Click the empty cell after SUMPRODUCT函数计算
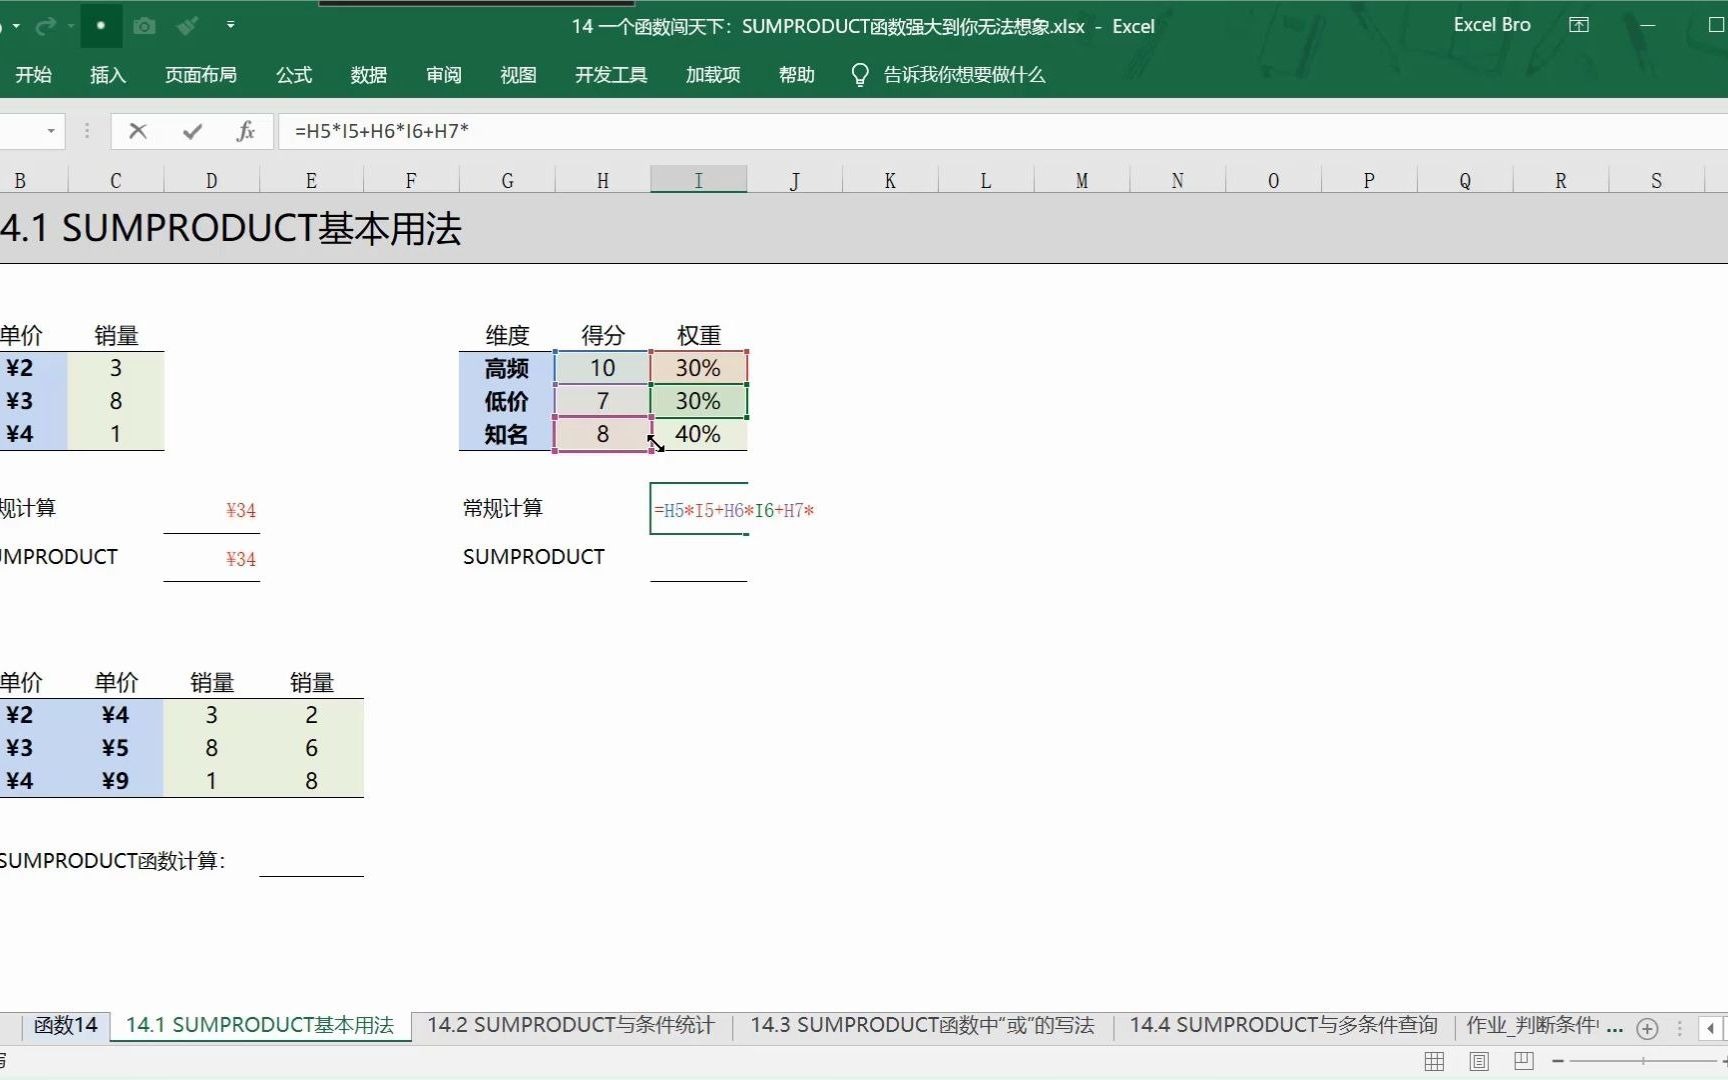 pos(311,860)
